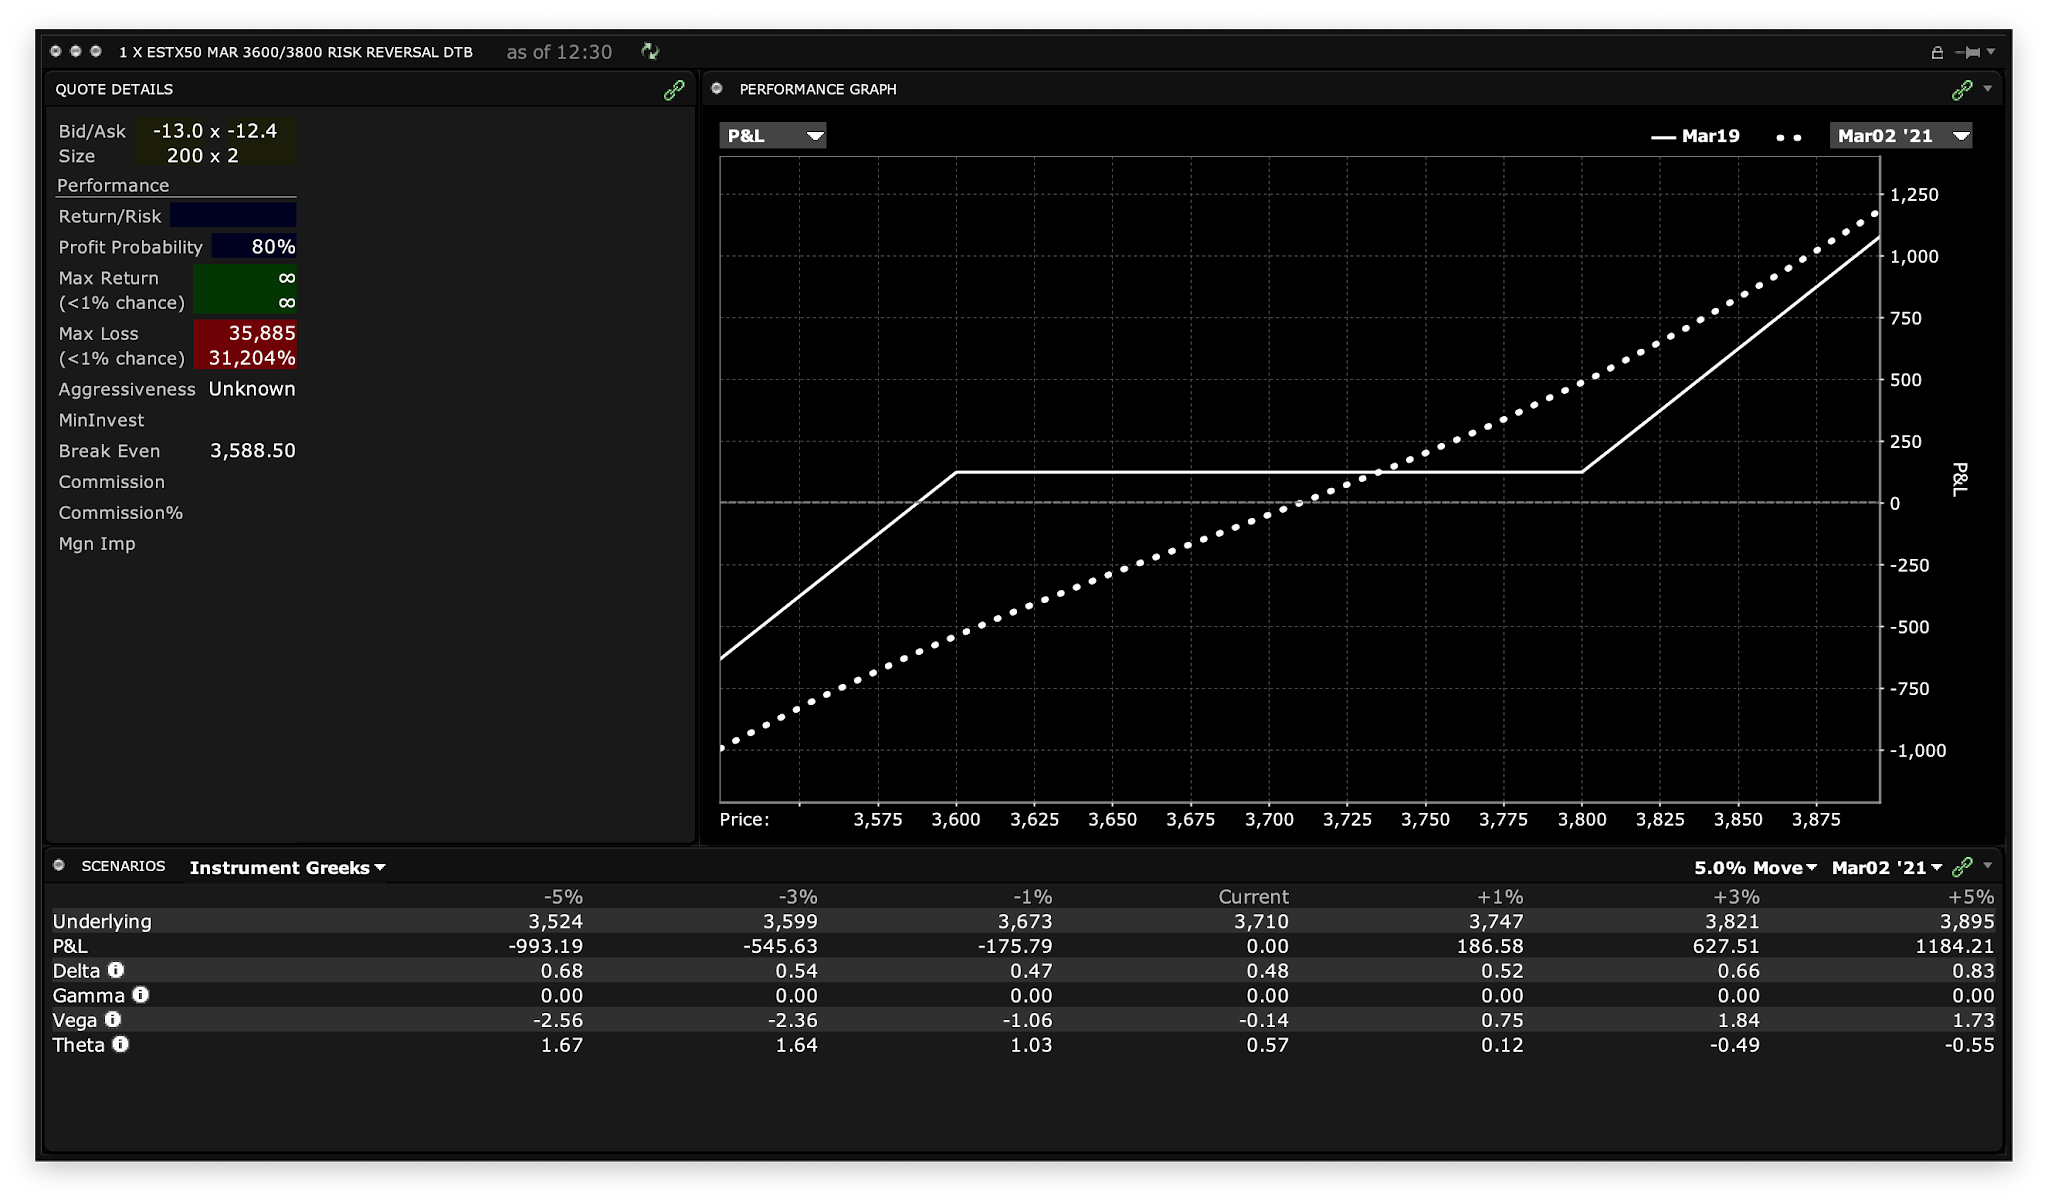
Task: Click the Mgn Imp label
Action: tap(97, 544)
